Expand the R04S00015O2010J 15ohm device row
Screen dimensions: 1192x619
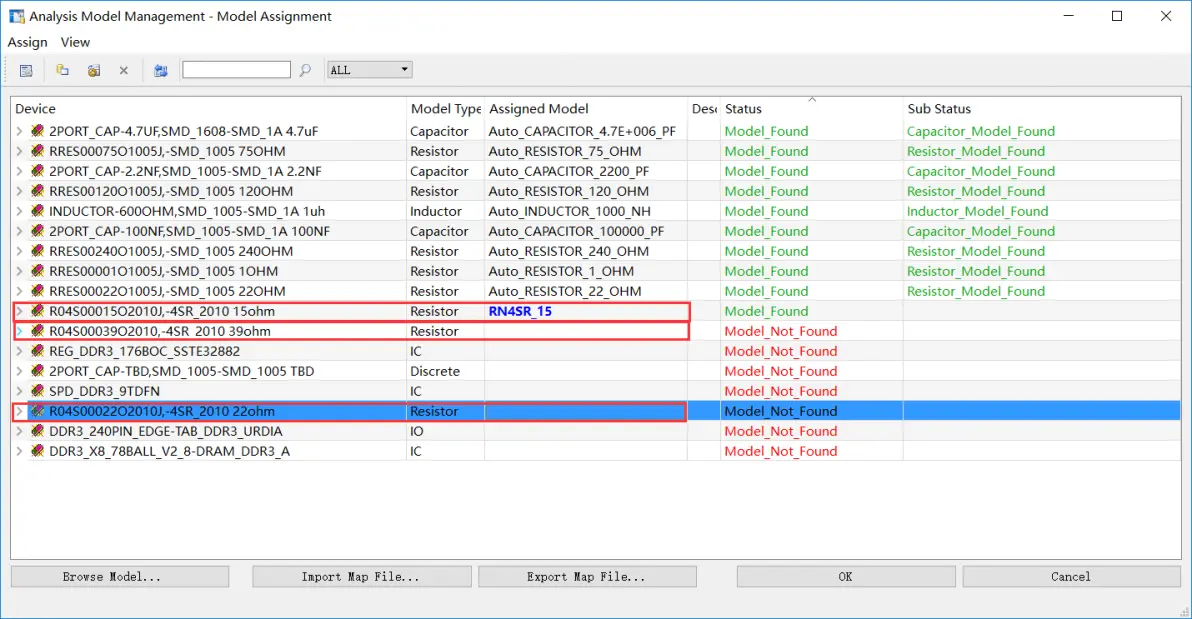click(x=20, y=311)
